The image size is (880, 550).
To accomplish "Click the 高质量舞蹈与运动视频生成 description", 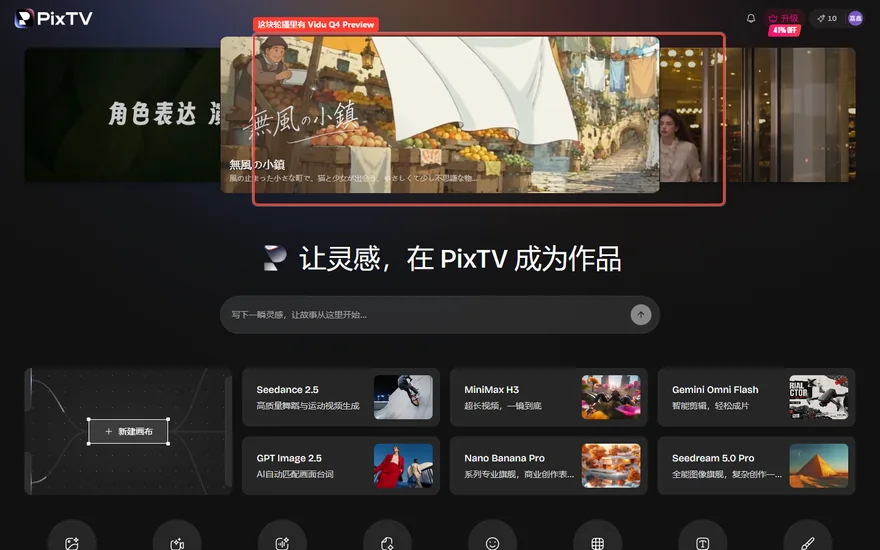I will tap(308, 406).
